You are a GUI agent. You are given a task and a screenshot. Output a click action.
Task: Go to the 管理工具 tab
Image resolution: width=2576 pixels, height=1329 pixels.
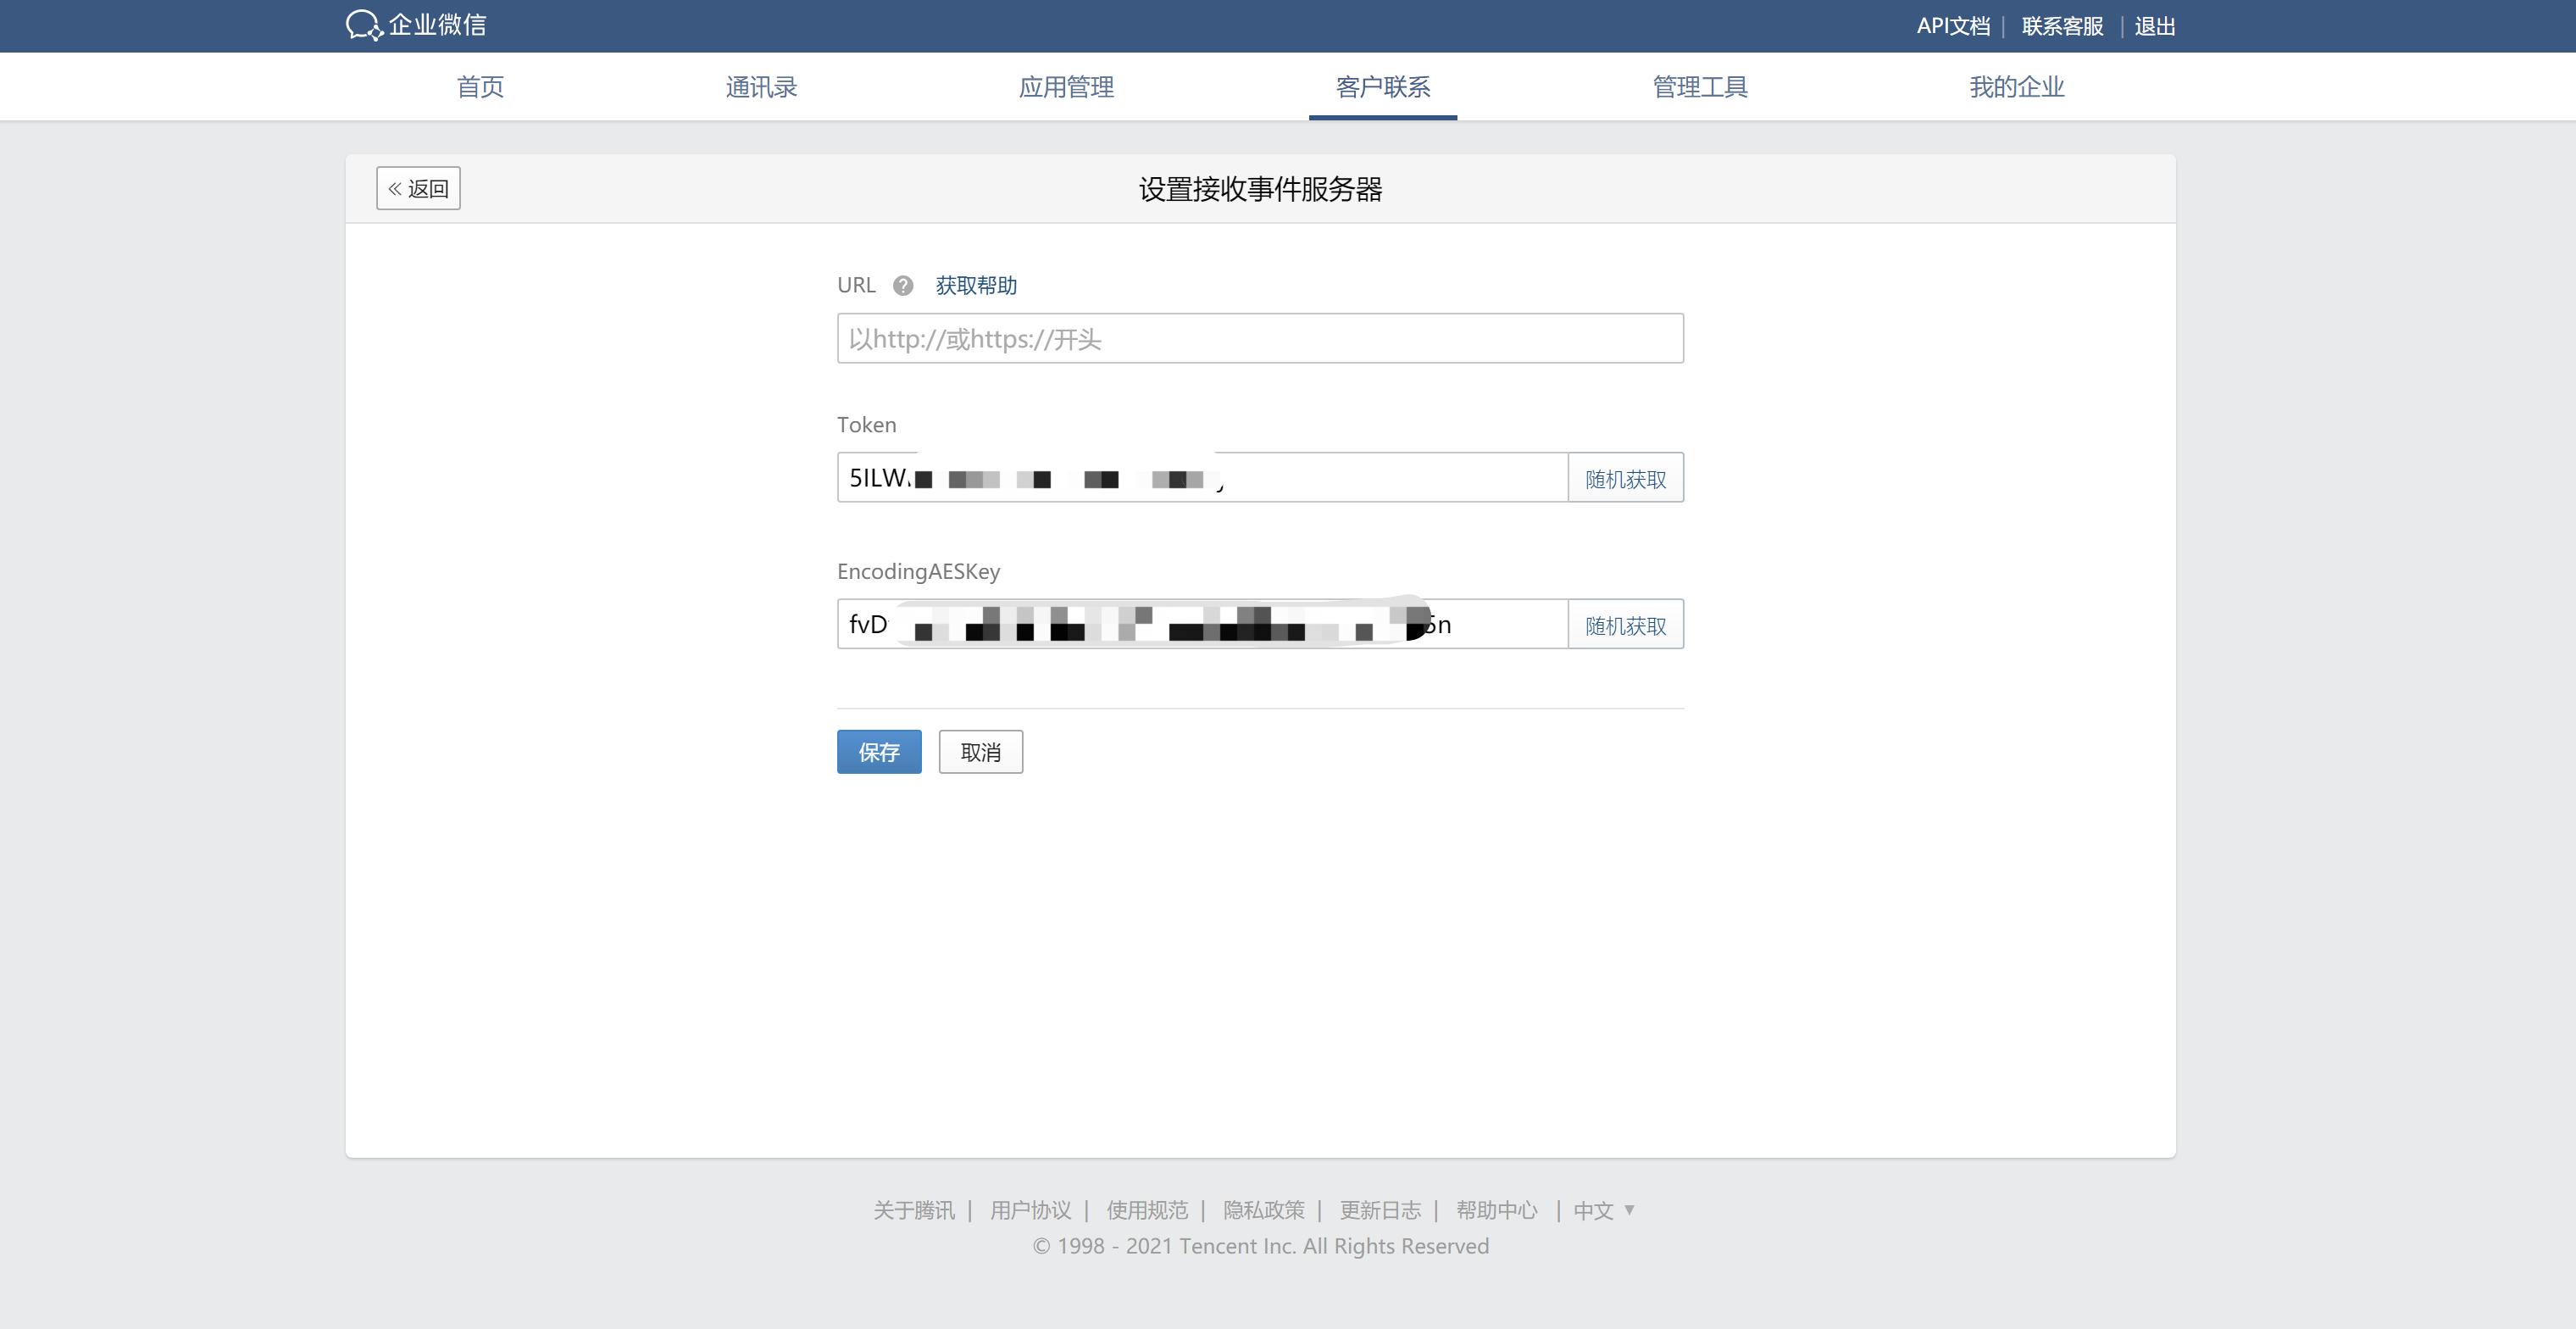(x=1699, y=87)
